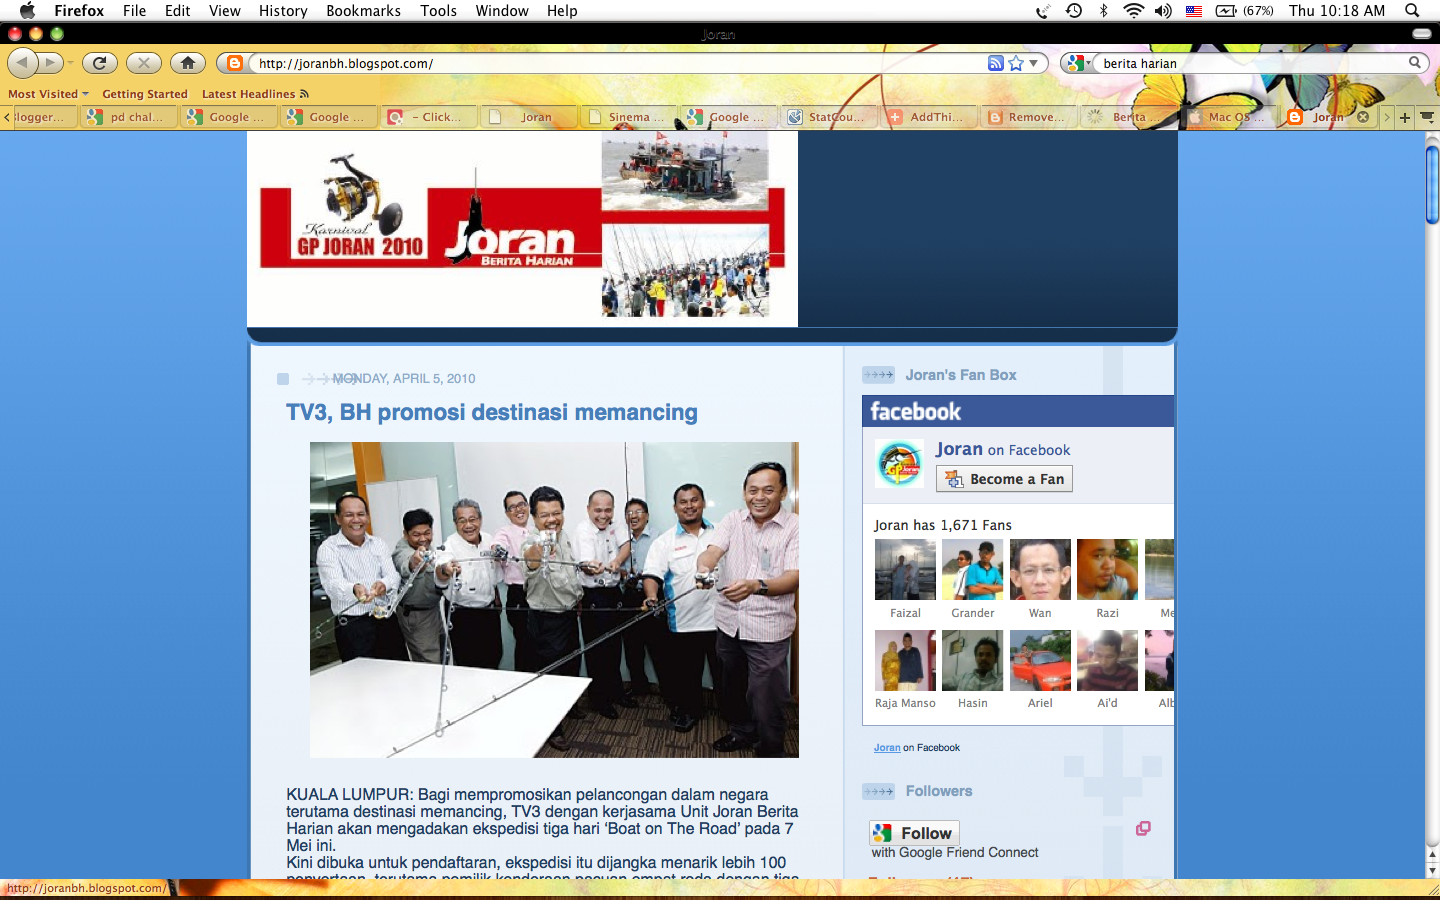Open a new tab with the plus button

tap(1405, 117)
